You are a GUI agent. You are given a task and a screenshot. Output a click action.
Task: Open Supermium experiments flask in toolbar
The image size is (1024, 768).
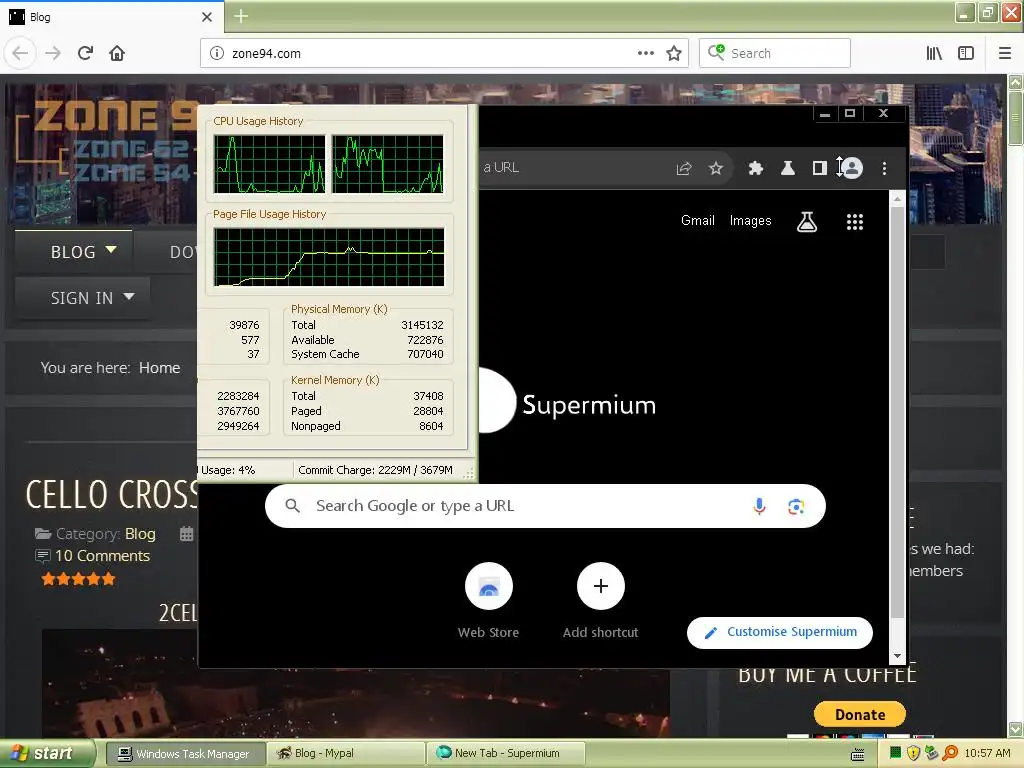point(788,168)
